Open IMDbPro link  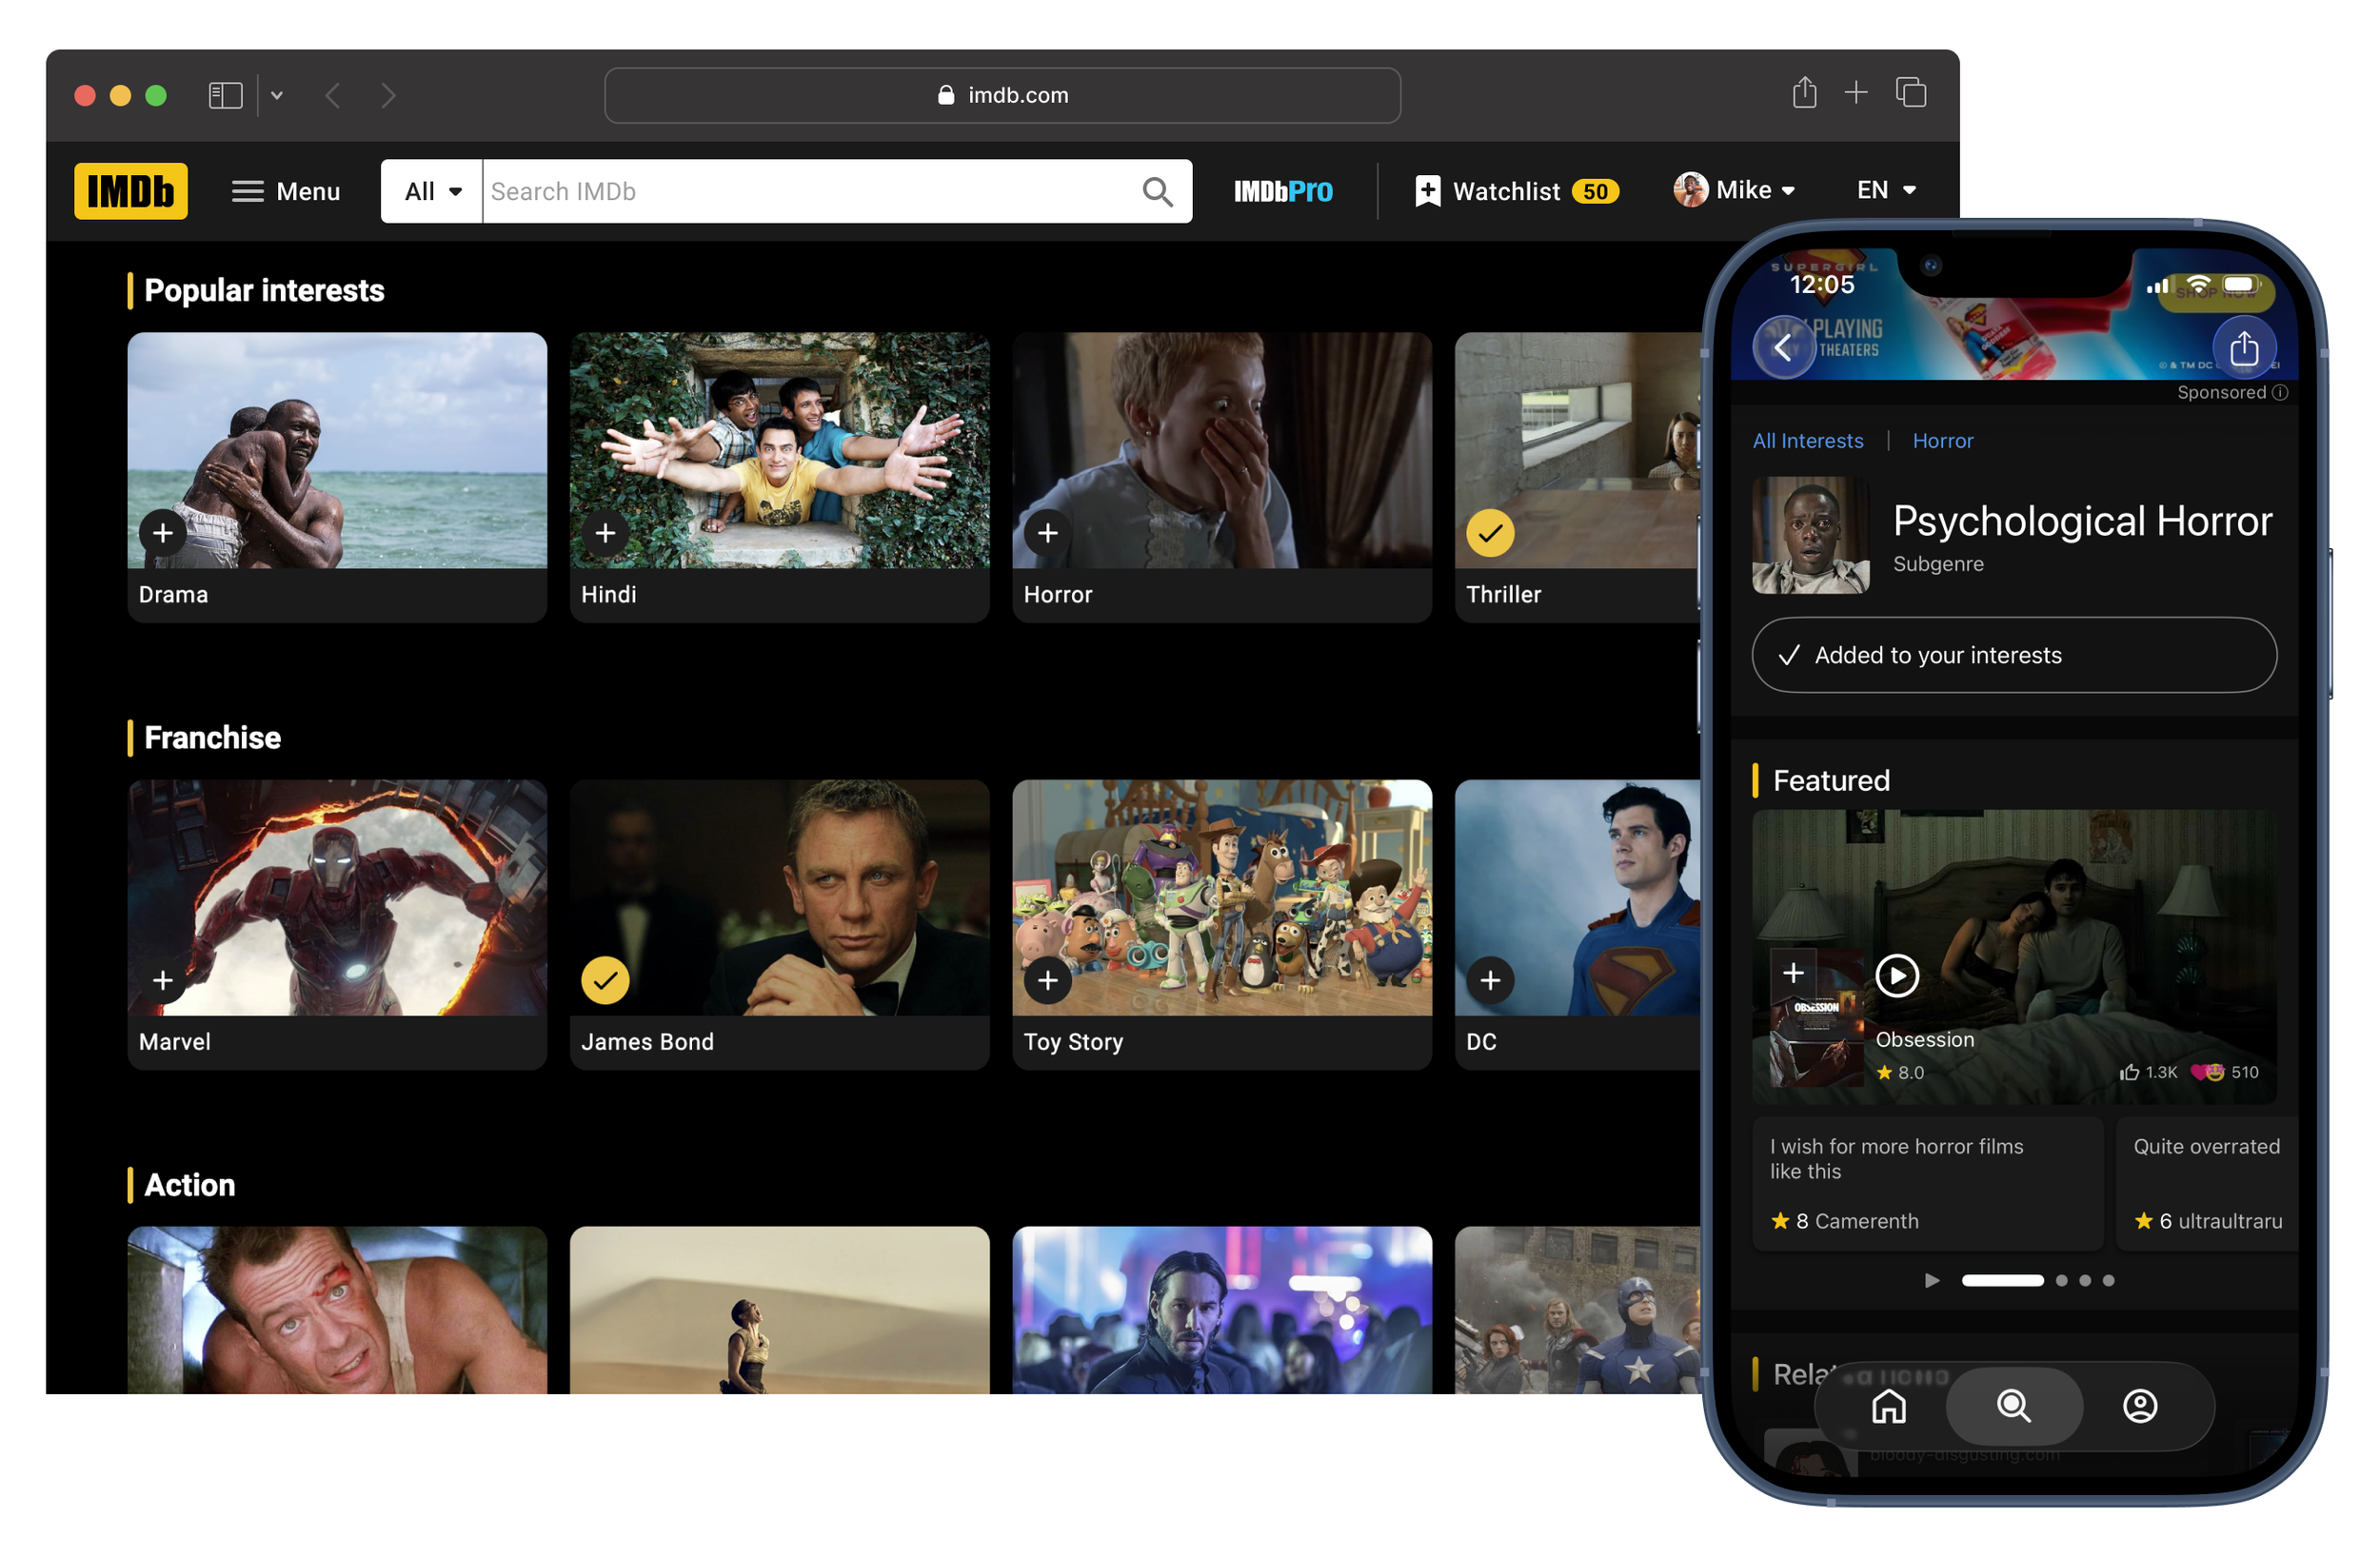pyautogui.click(x=1283, y=191)
